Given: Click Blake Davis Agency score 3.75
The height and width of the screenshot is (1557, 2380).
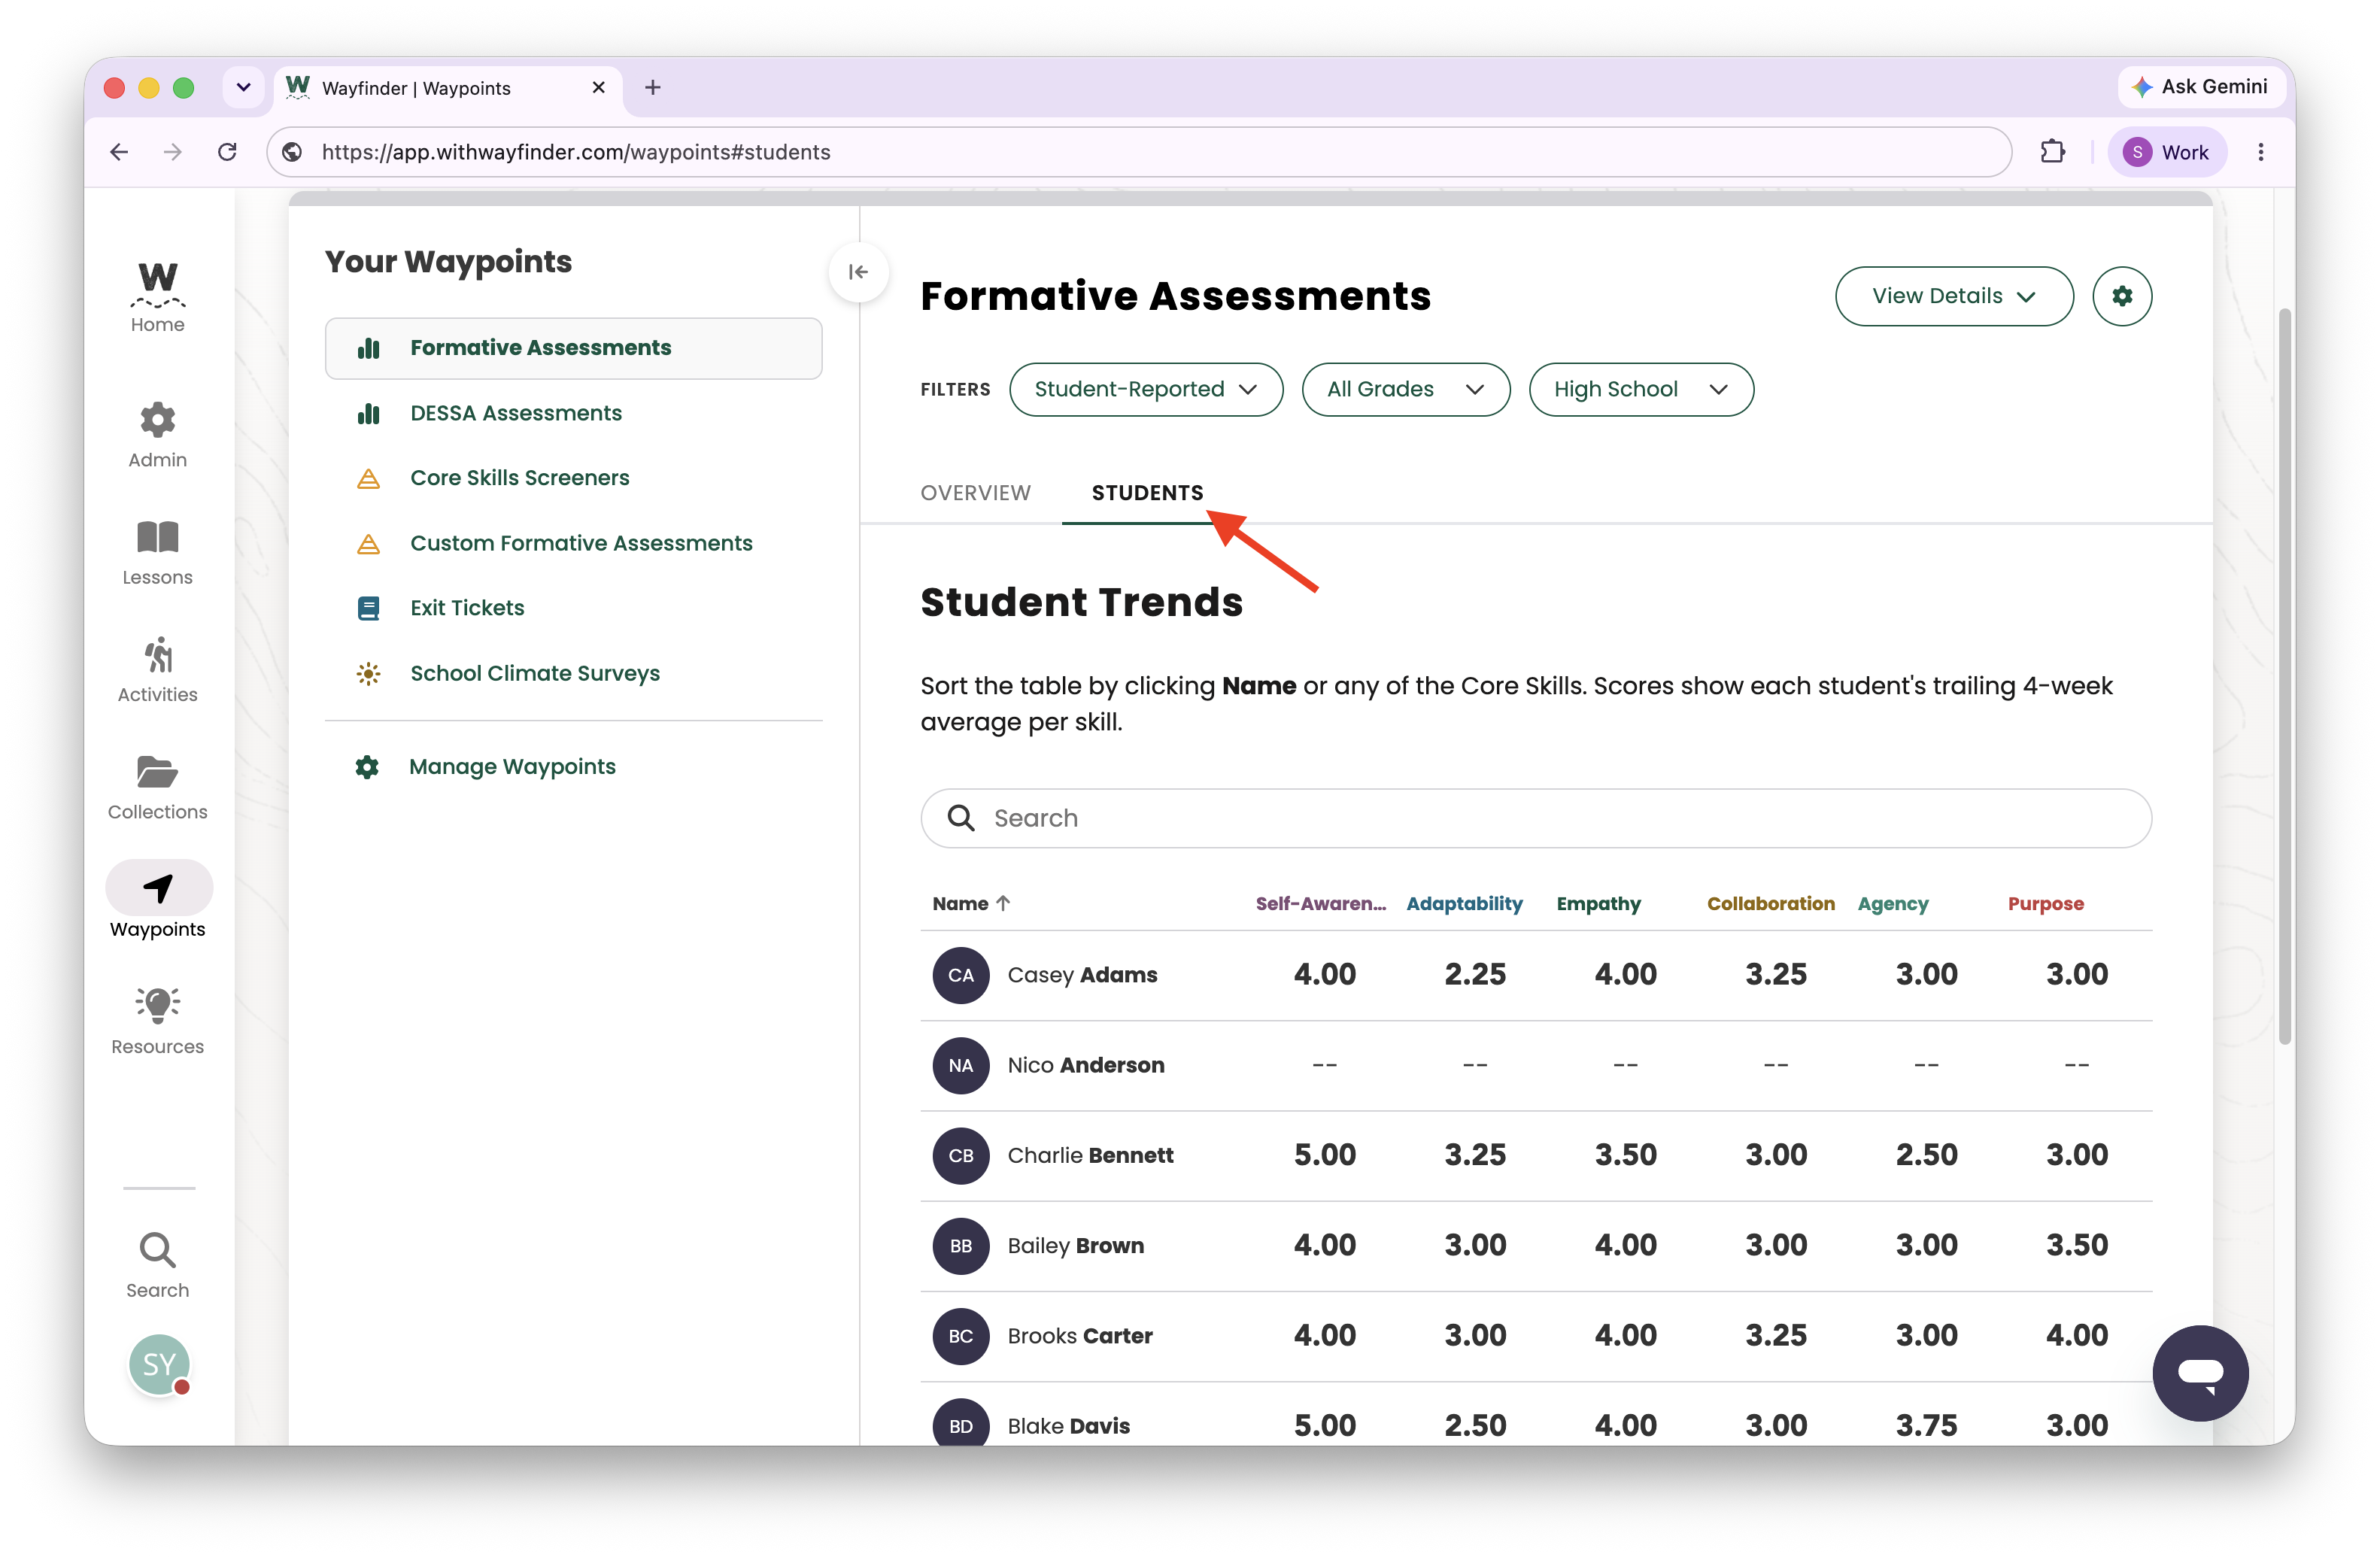Looking at the screenshot, I should [x=1926, y=1425].
